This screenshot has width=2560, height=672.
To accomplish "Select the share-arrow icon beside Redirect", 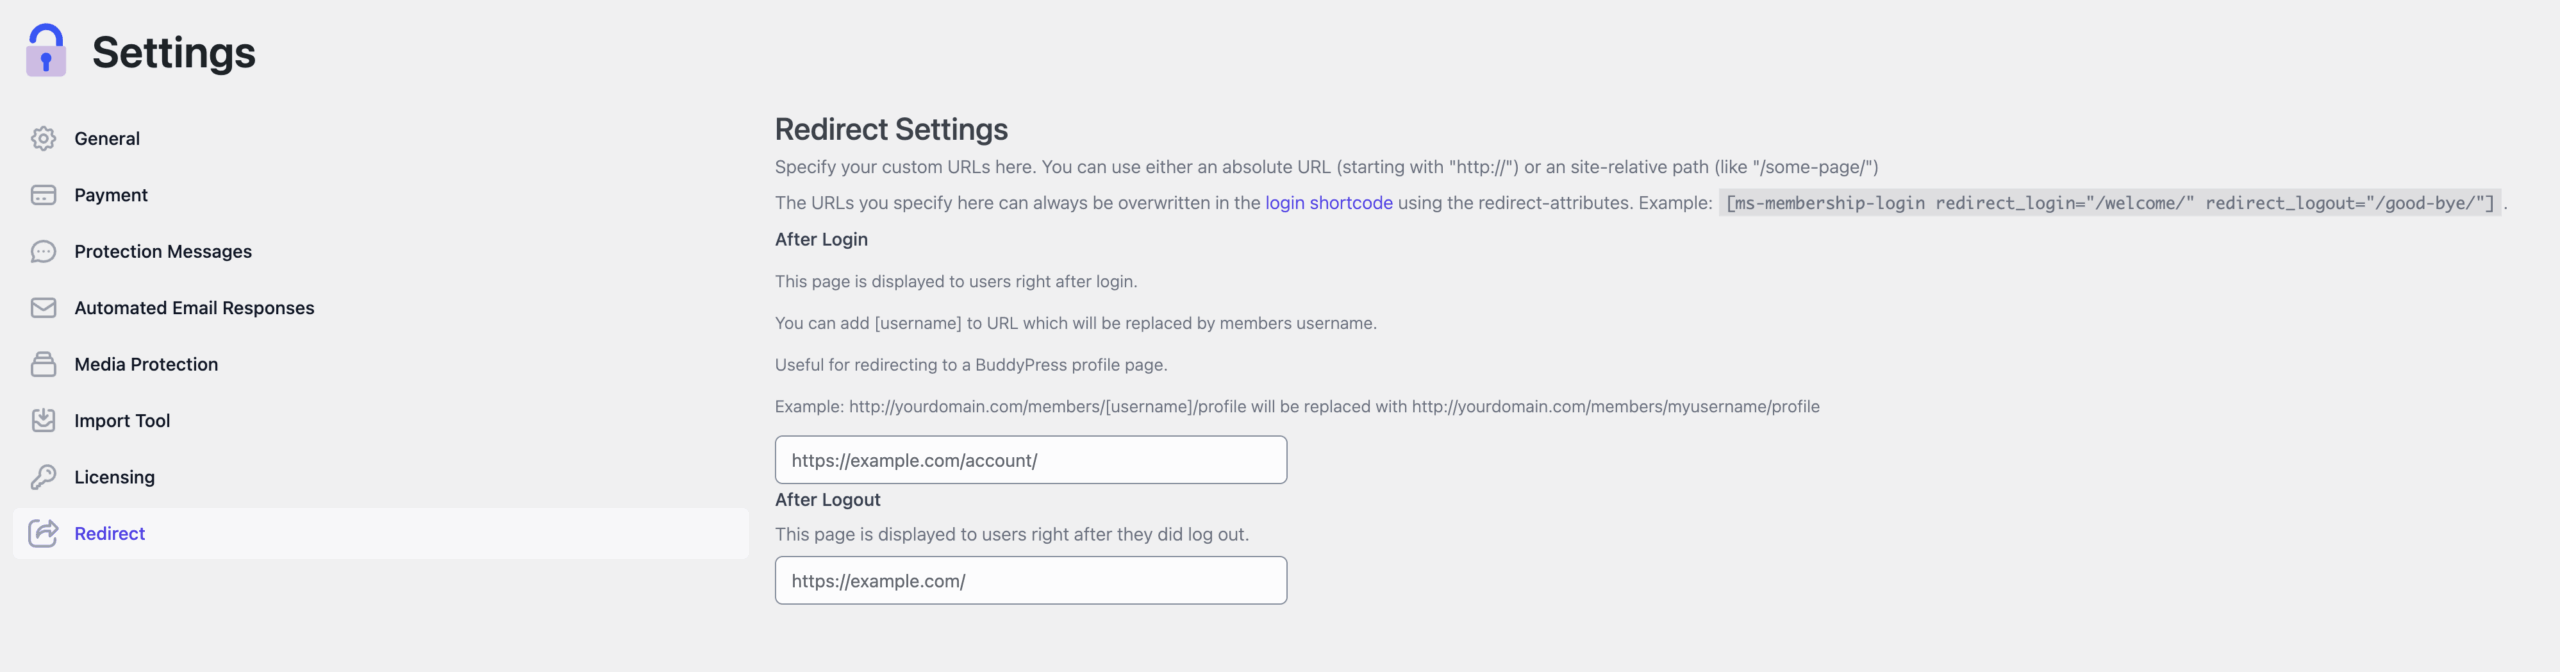I will [44, 533].
